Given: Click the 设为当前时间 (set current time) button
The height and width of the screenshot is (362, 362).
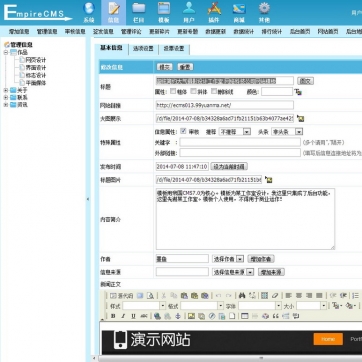Looking at the screenshot, I should (229, 166).
